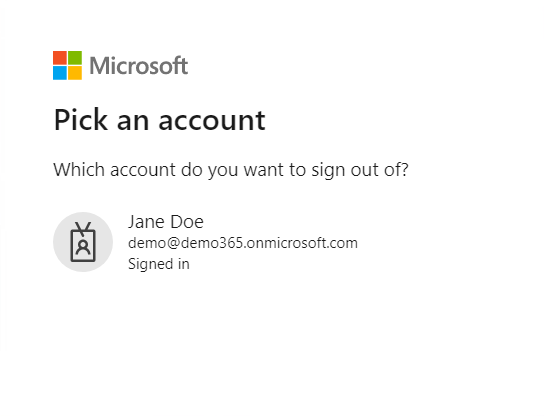Image resolution: width=544 pixels, height=416 pixels.
Task: Click the Jane Doe badge avatar icon
Action: point(83,242)
